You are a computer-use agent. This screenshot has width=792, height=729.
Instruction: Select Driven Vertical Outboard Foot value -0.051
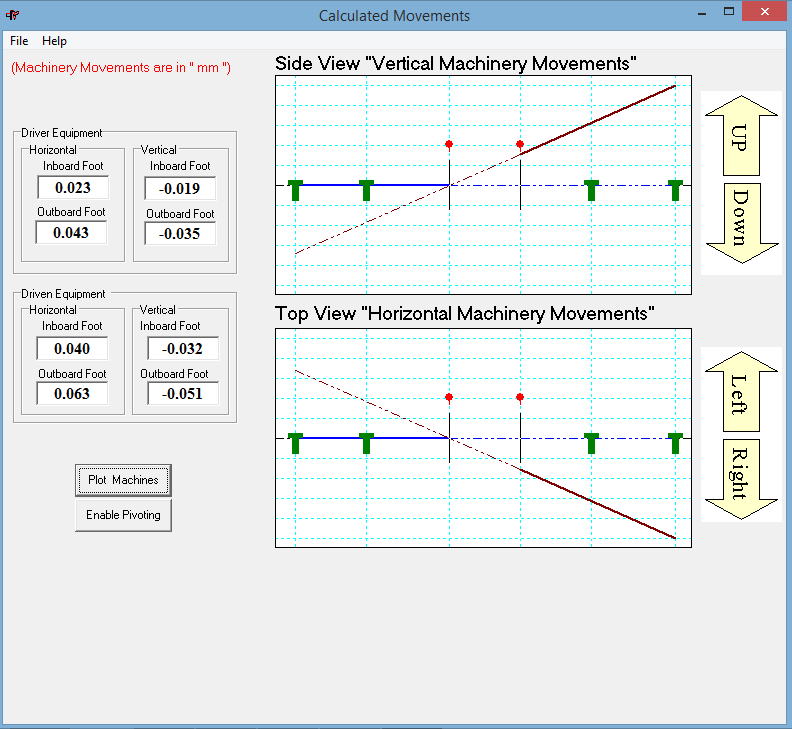tap(183, 394)
